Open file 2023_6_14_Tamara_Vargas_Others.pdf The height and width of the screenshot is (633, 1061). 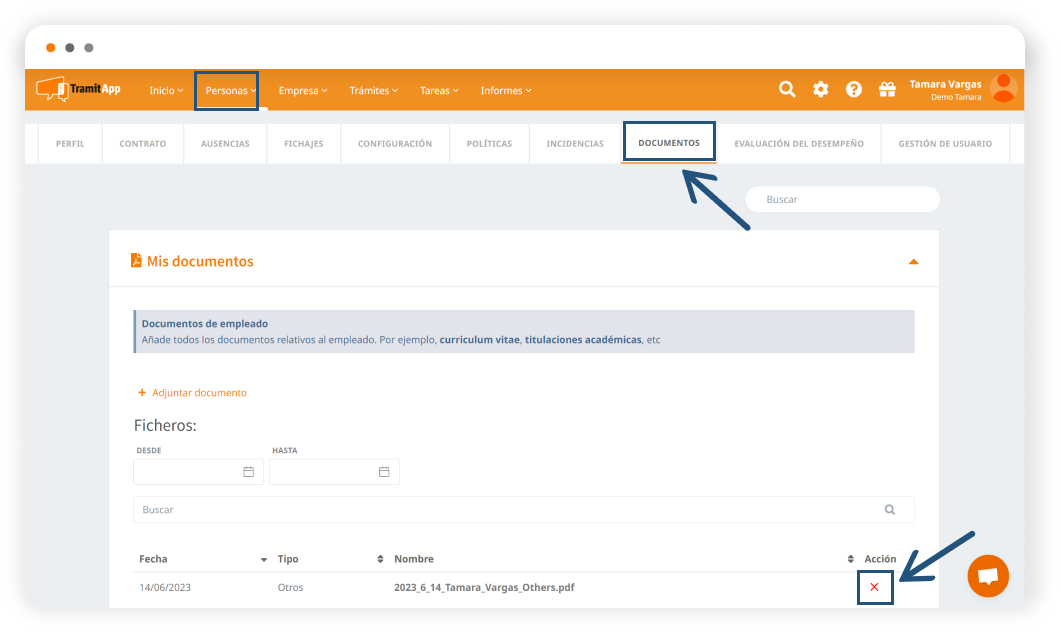click(x=484, y=587)
